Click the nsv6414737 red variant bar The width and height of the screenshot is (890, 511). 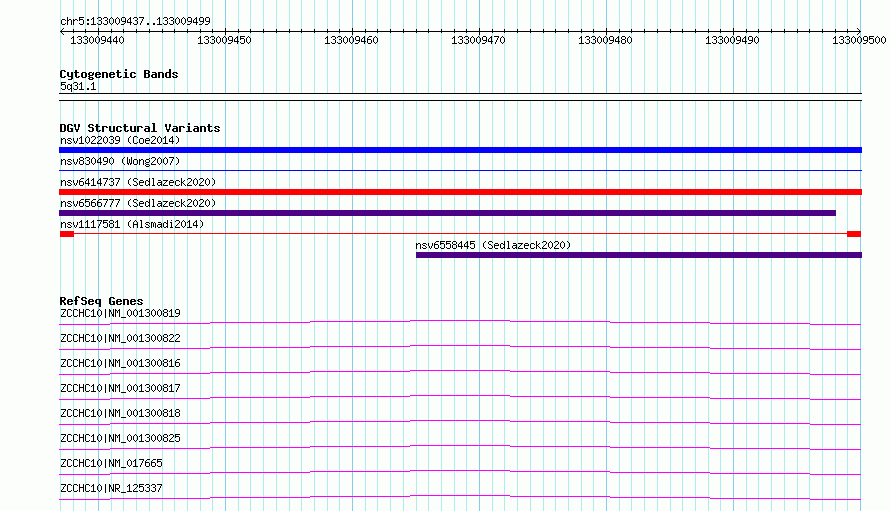pos(460,192)
